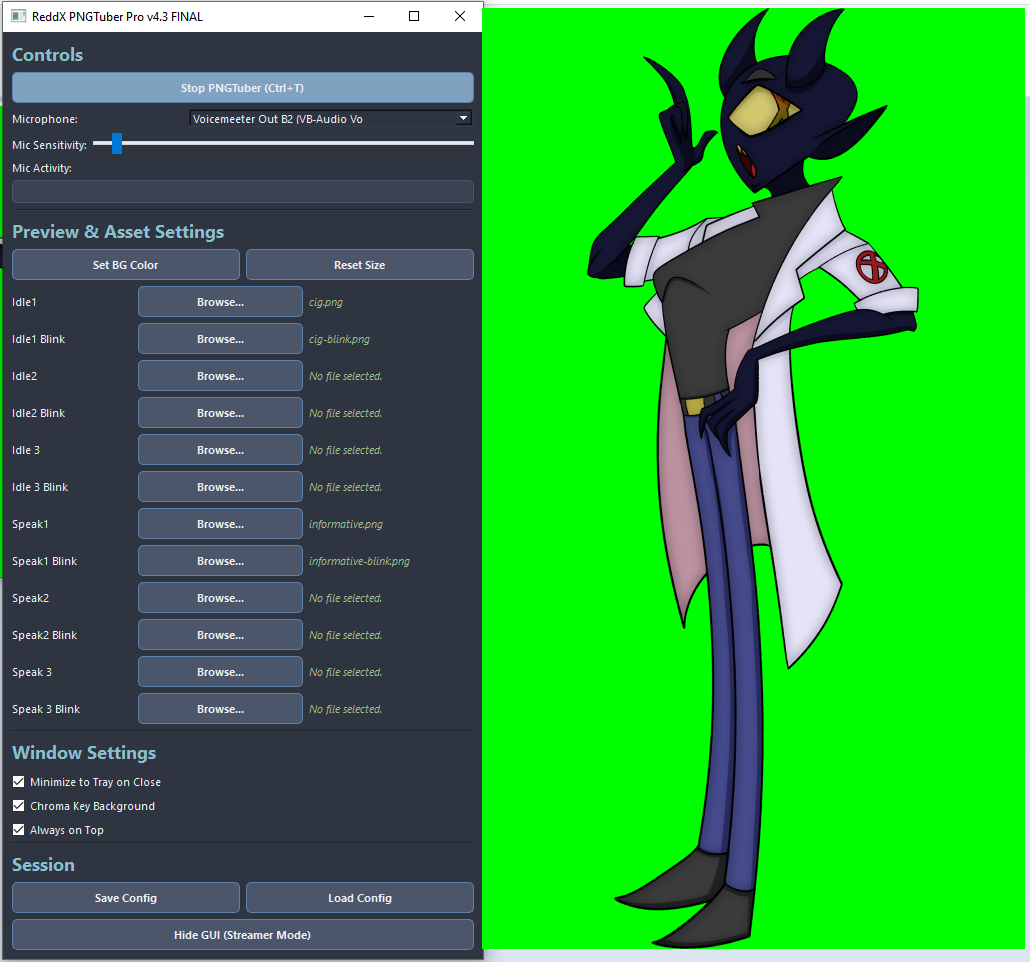Maximize the ReddX PNGTuber Pro window
Image resolution: width=1030 pixels, height=962 pixels.
[x=414, y=16]
